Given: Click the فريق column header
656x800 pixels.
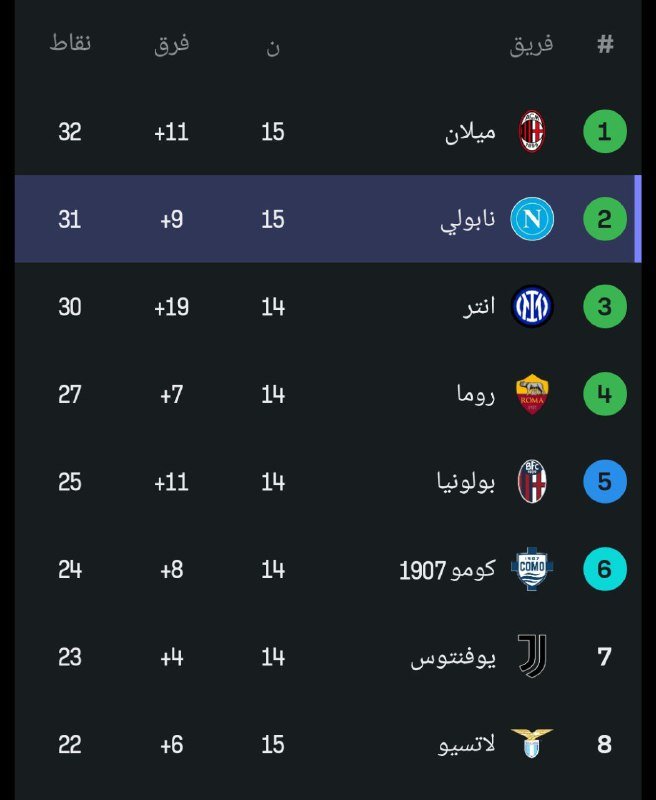Looking at the screenshot, I should 532,44.
